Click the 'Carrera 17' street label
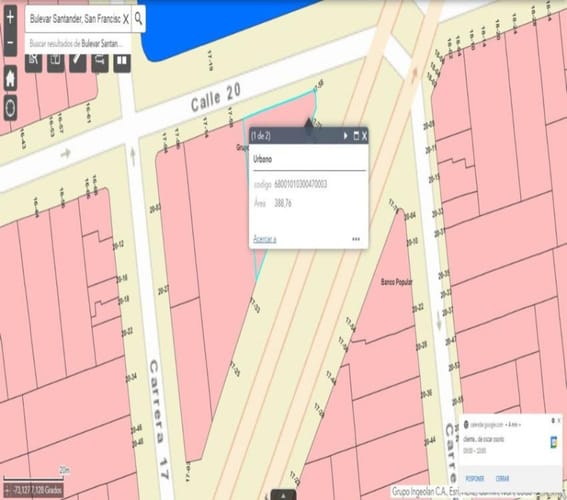This screenshot has height=500, width=567. (x=159, y=419)
